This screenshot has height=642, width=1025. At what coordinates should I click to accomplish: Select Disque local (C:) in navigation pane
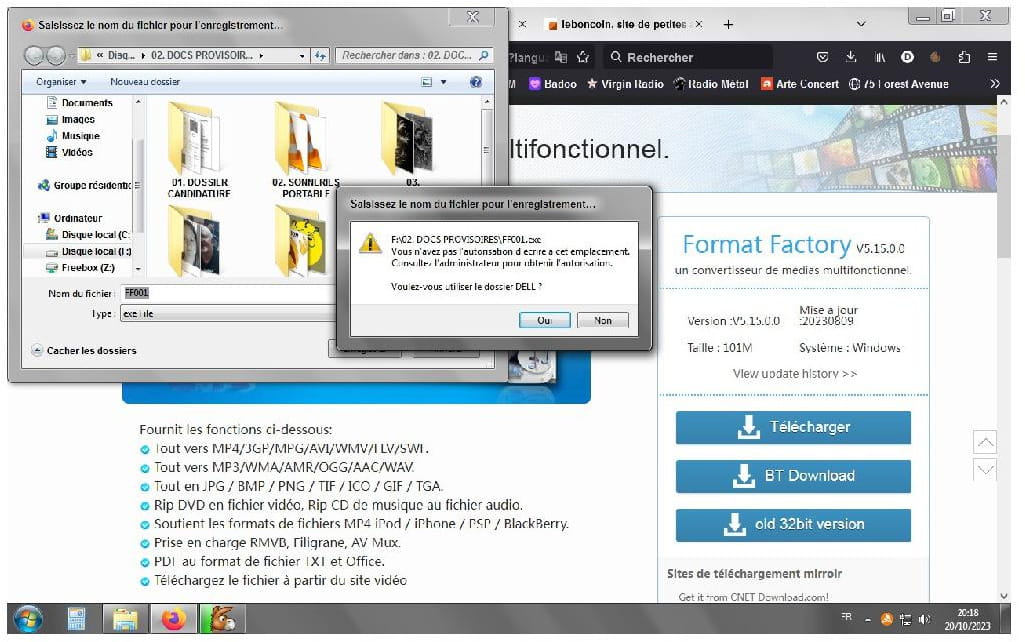(x=88, y=235)
